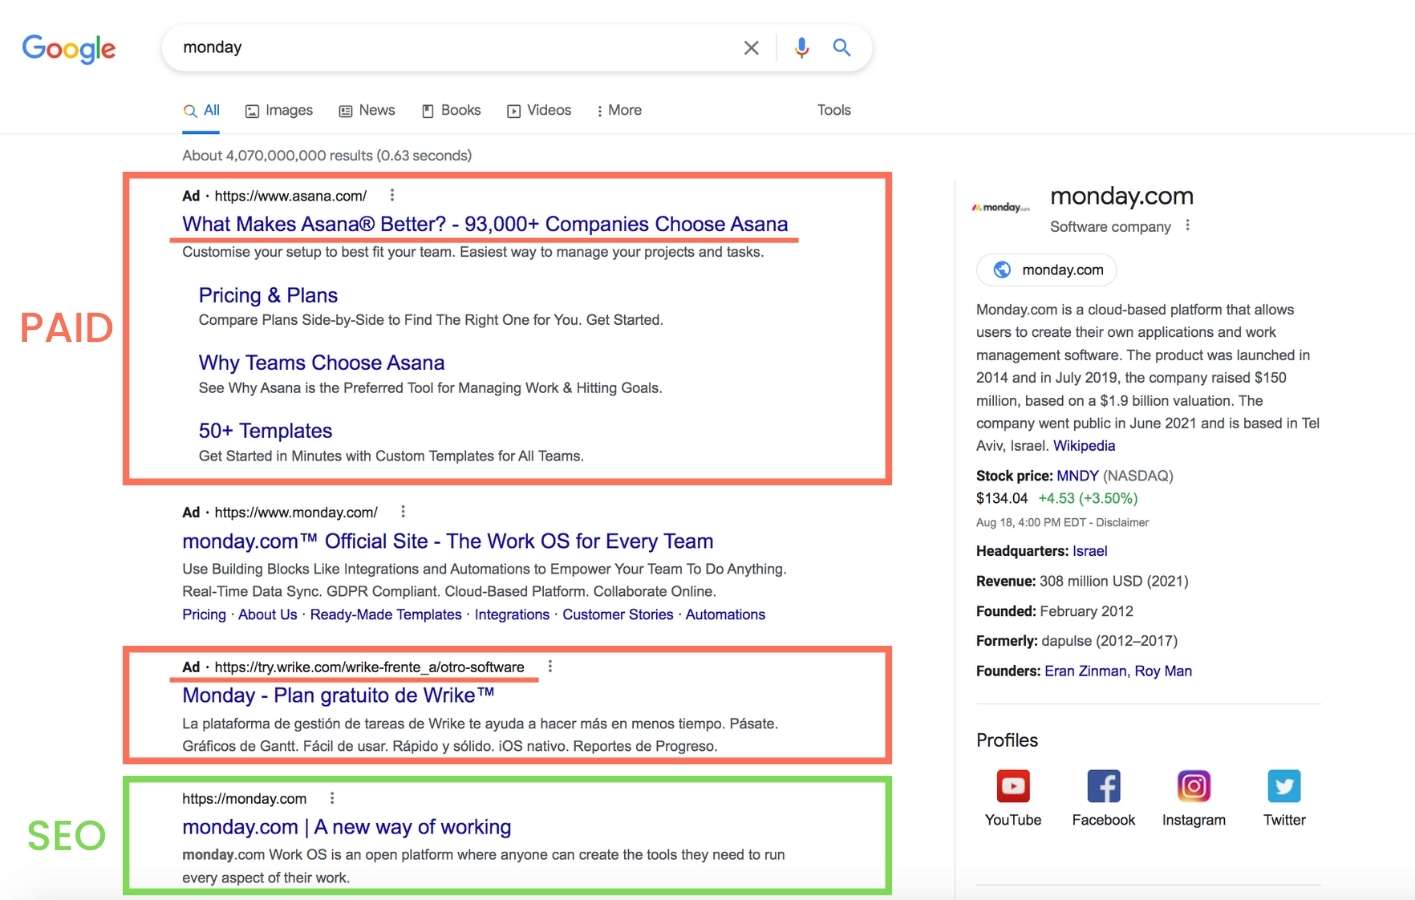Image resolution: width=1415 pixels, height=900 pixels.
Task: Click into the search field containing monday
Action: [x=450, y=48]
